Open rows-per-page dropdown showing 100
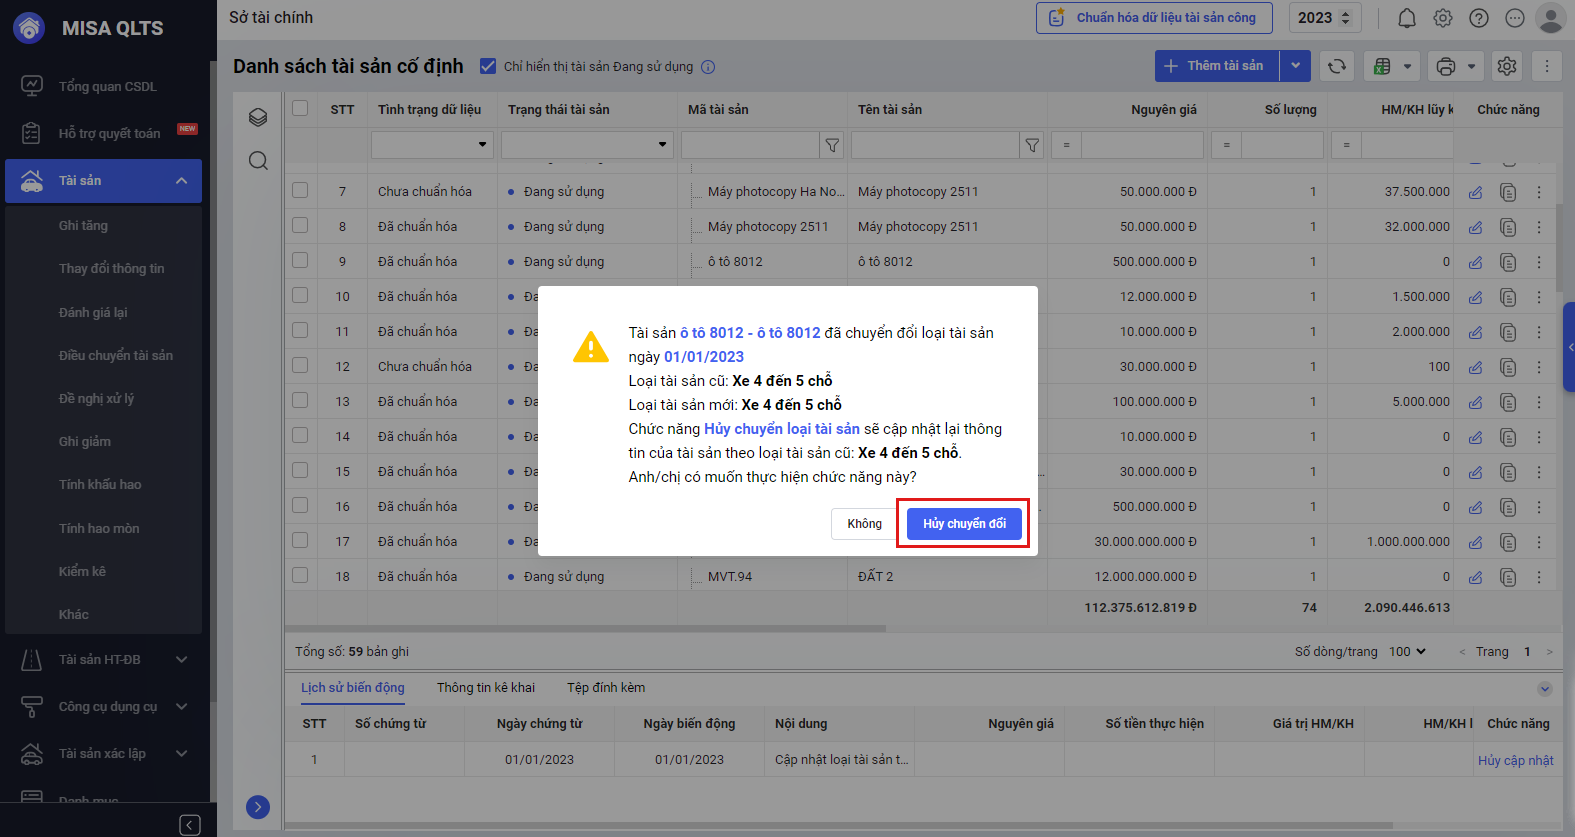Image resolution: width=1575 pixels, height=837 pixels. pyautogui.click(x=1407, y=651)
